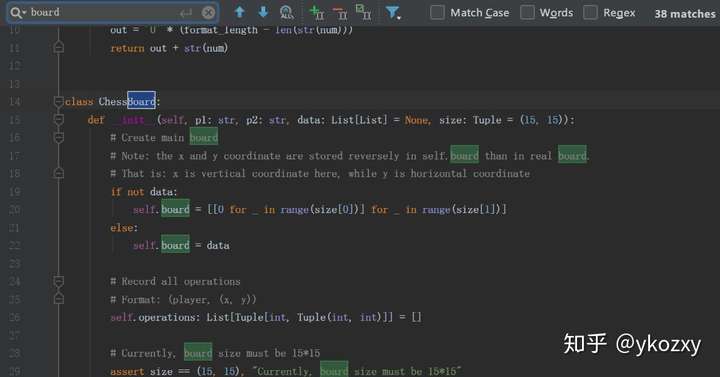Select all occurrences icon
Viewport: 720px width, 377px height.
[363, 12]
